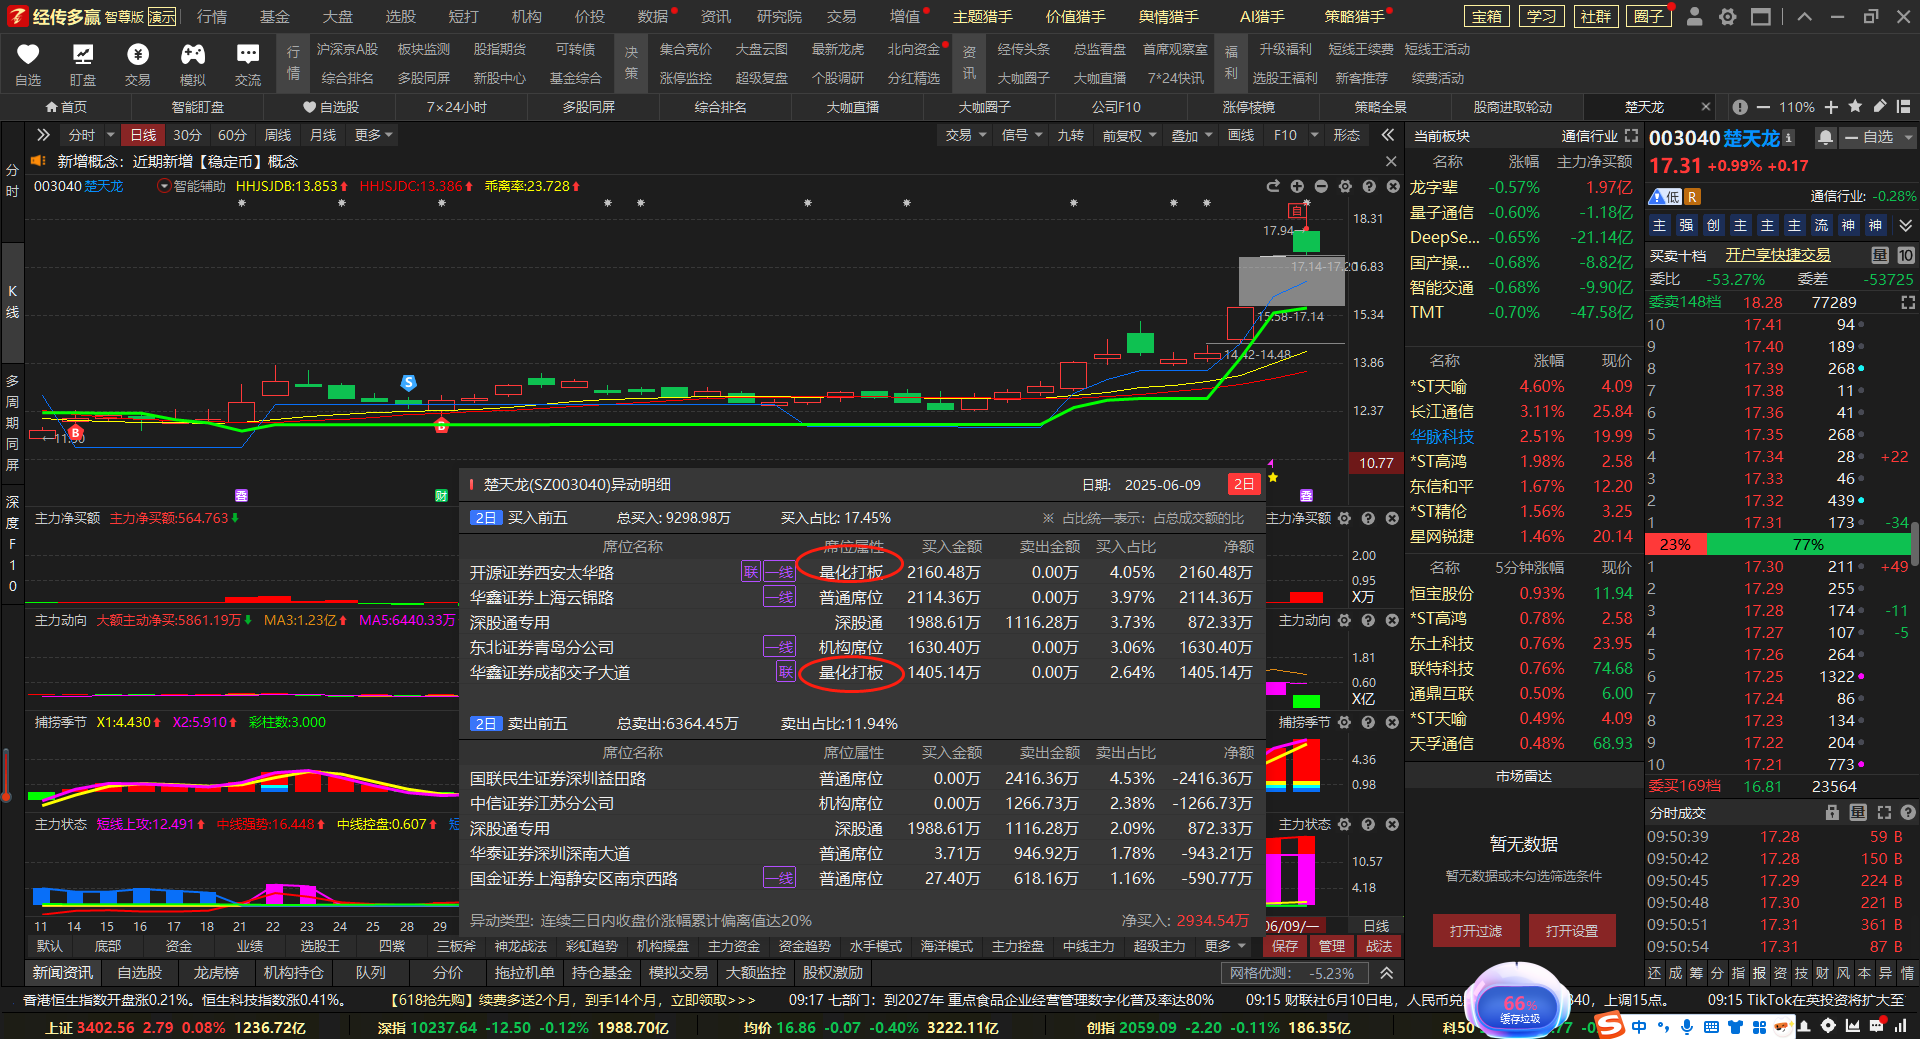Screen dimensions: 1920x1039
Task: Open the 分时 dropdown arrow
Action: [110, 135]
